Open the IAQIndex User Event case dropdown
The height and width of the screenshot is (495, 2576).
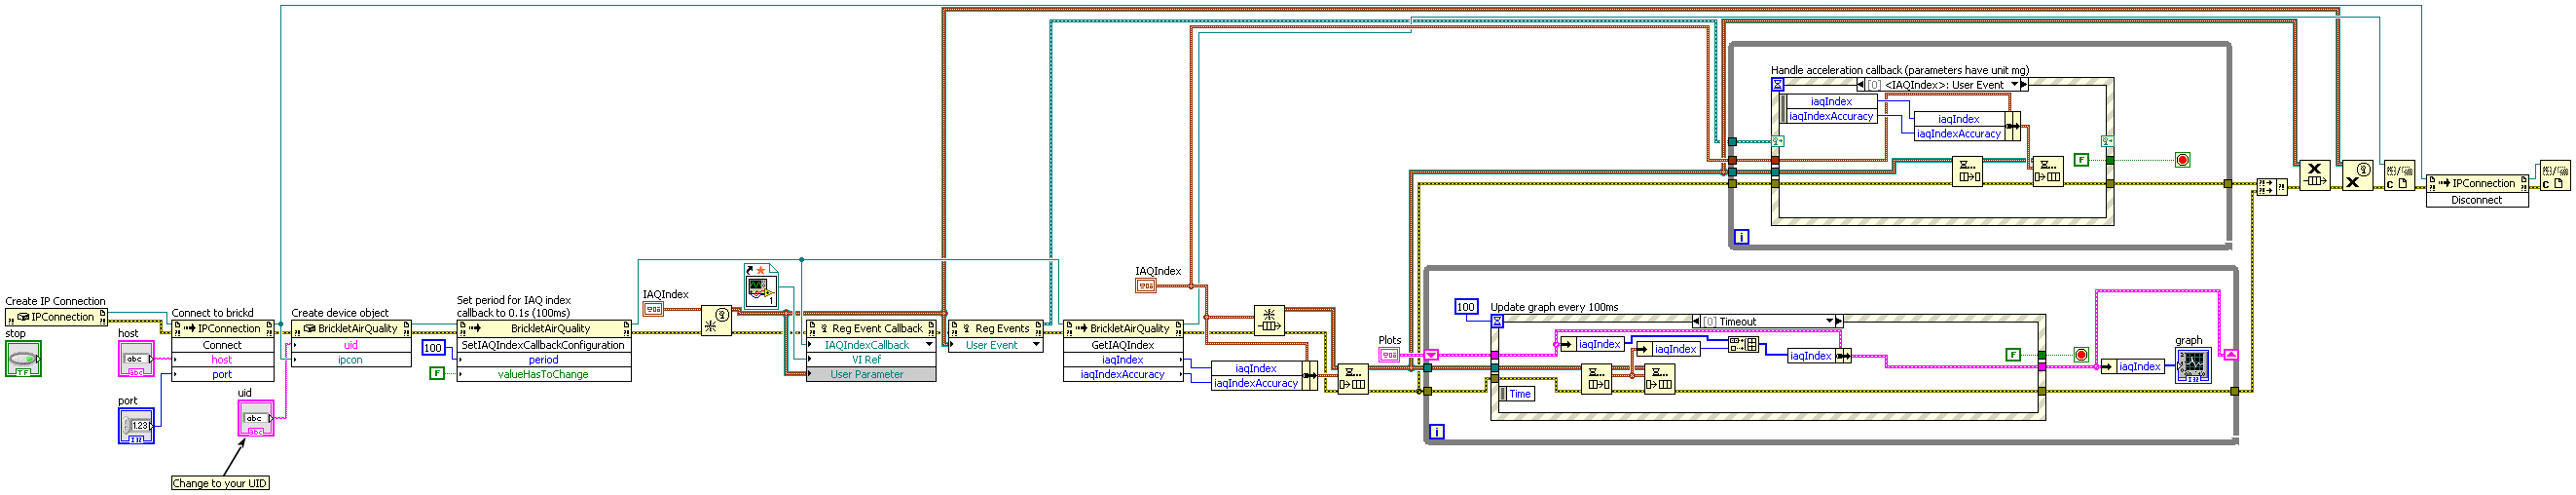[x=2014, y=84]
